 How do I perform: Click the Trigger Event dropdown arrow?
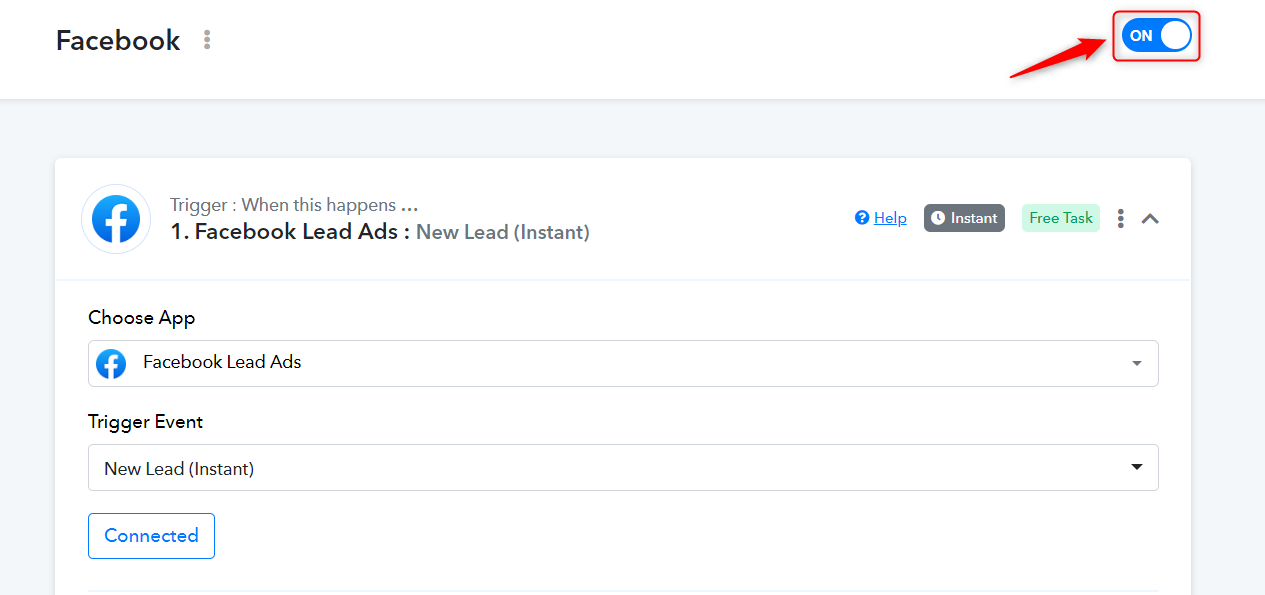coord(1137,467)
